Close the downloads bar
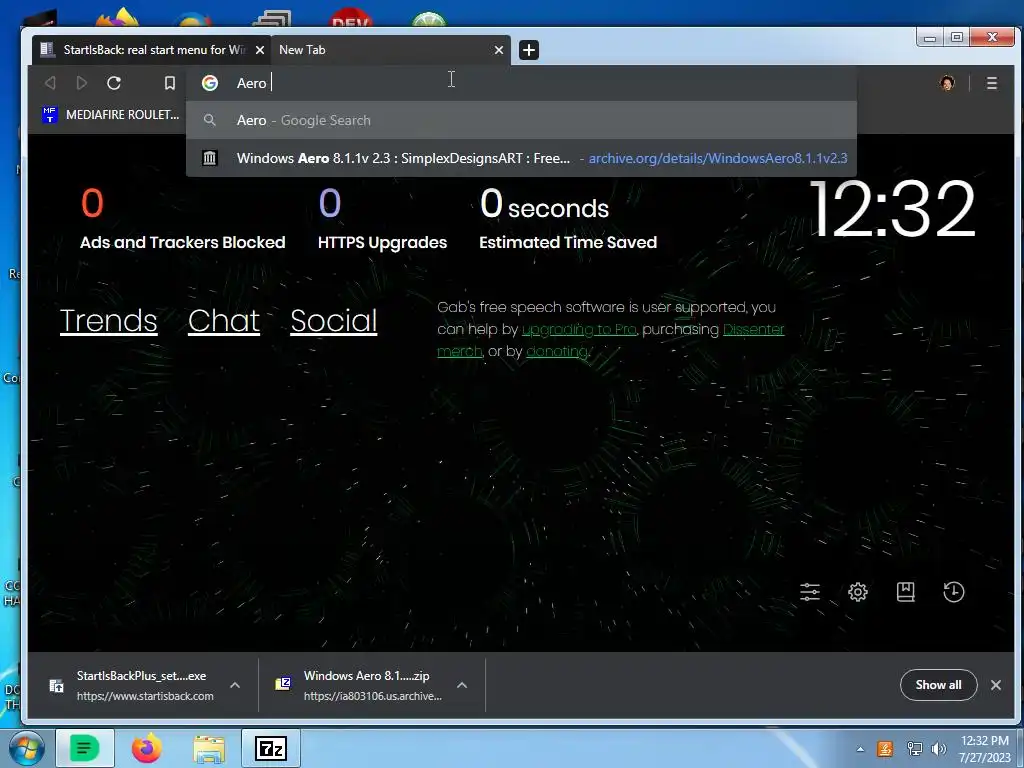The image size is (1024, 768). click(996, 685)
